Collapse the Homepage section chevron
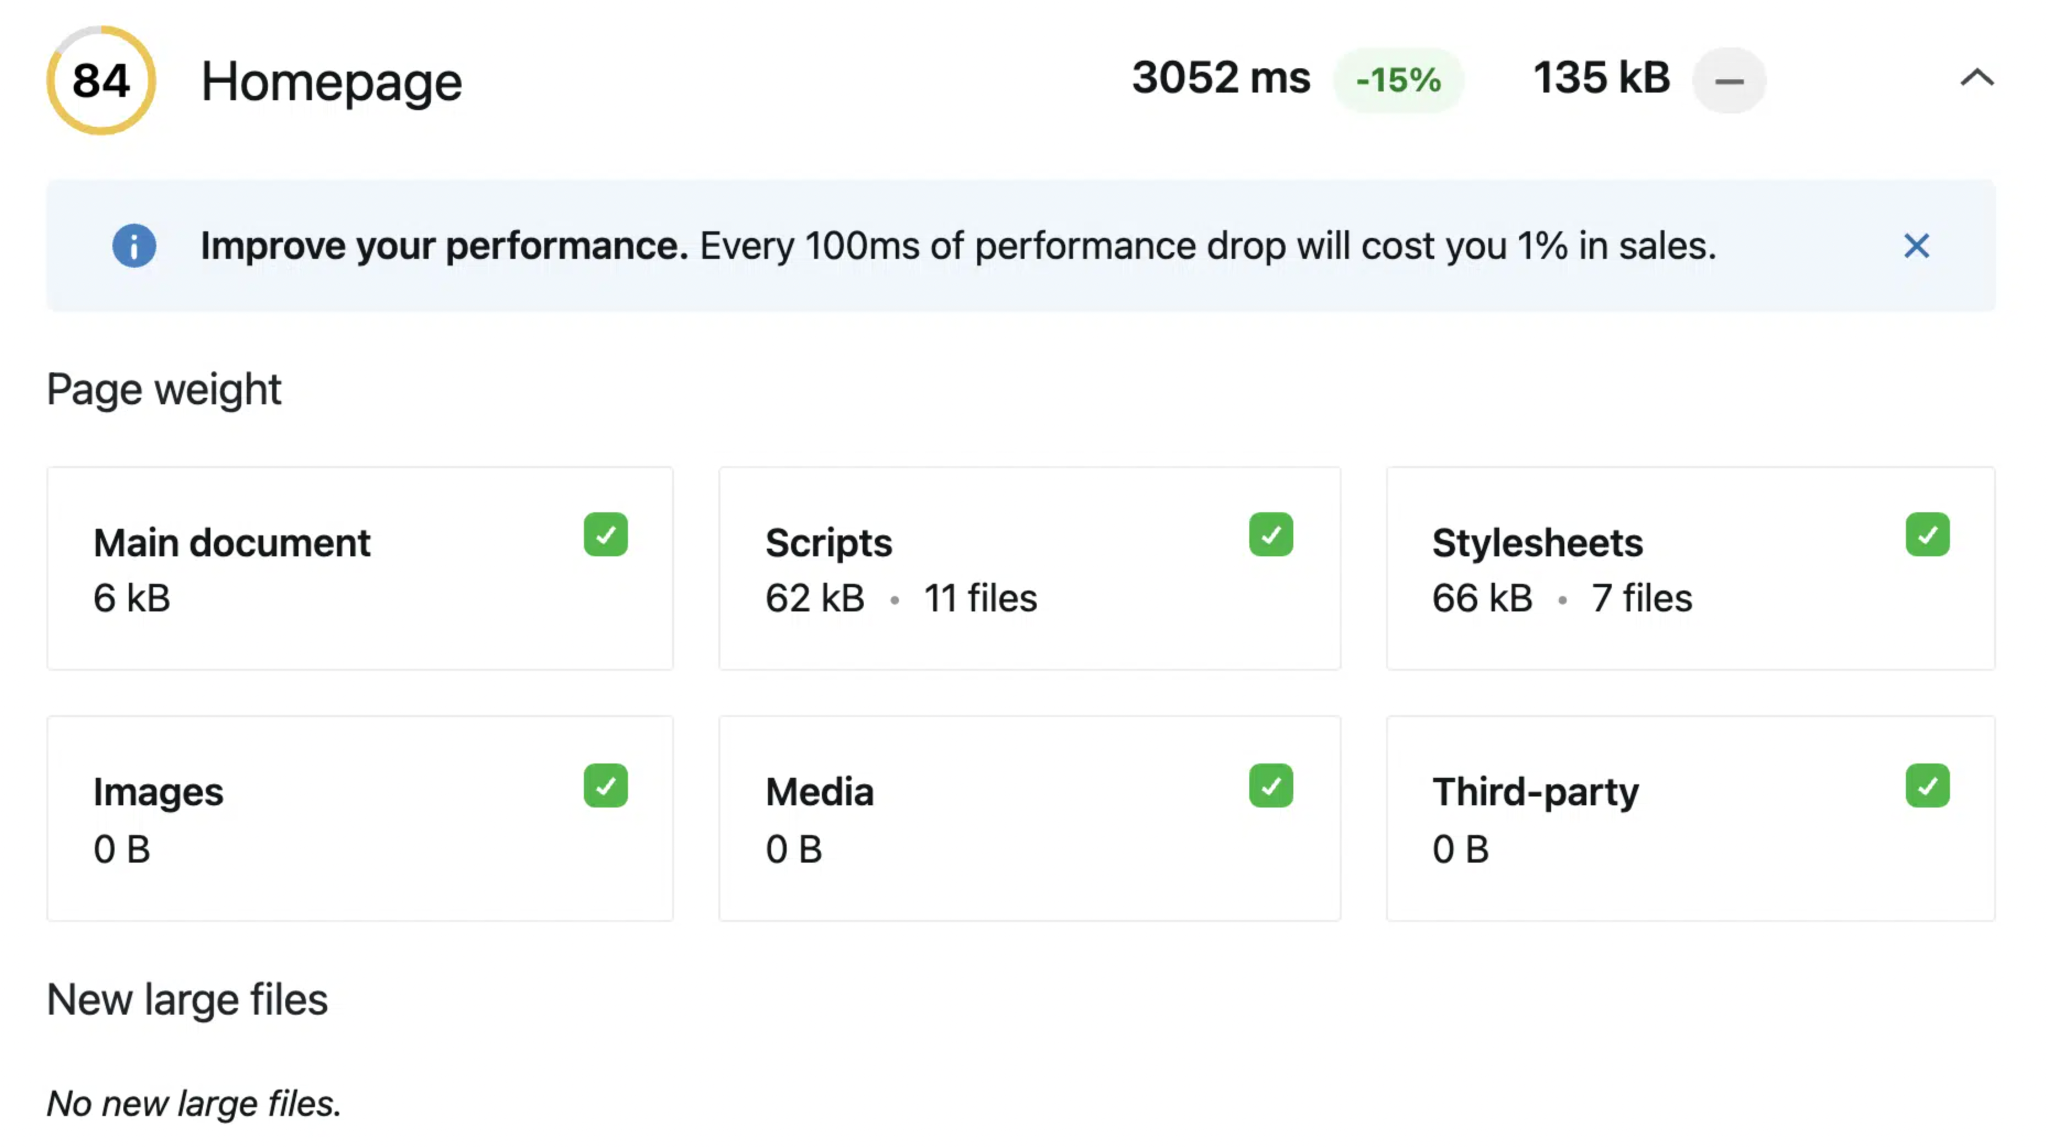 [1976, 78]
